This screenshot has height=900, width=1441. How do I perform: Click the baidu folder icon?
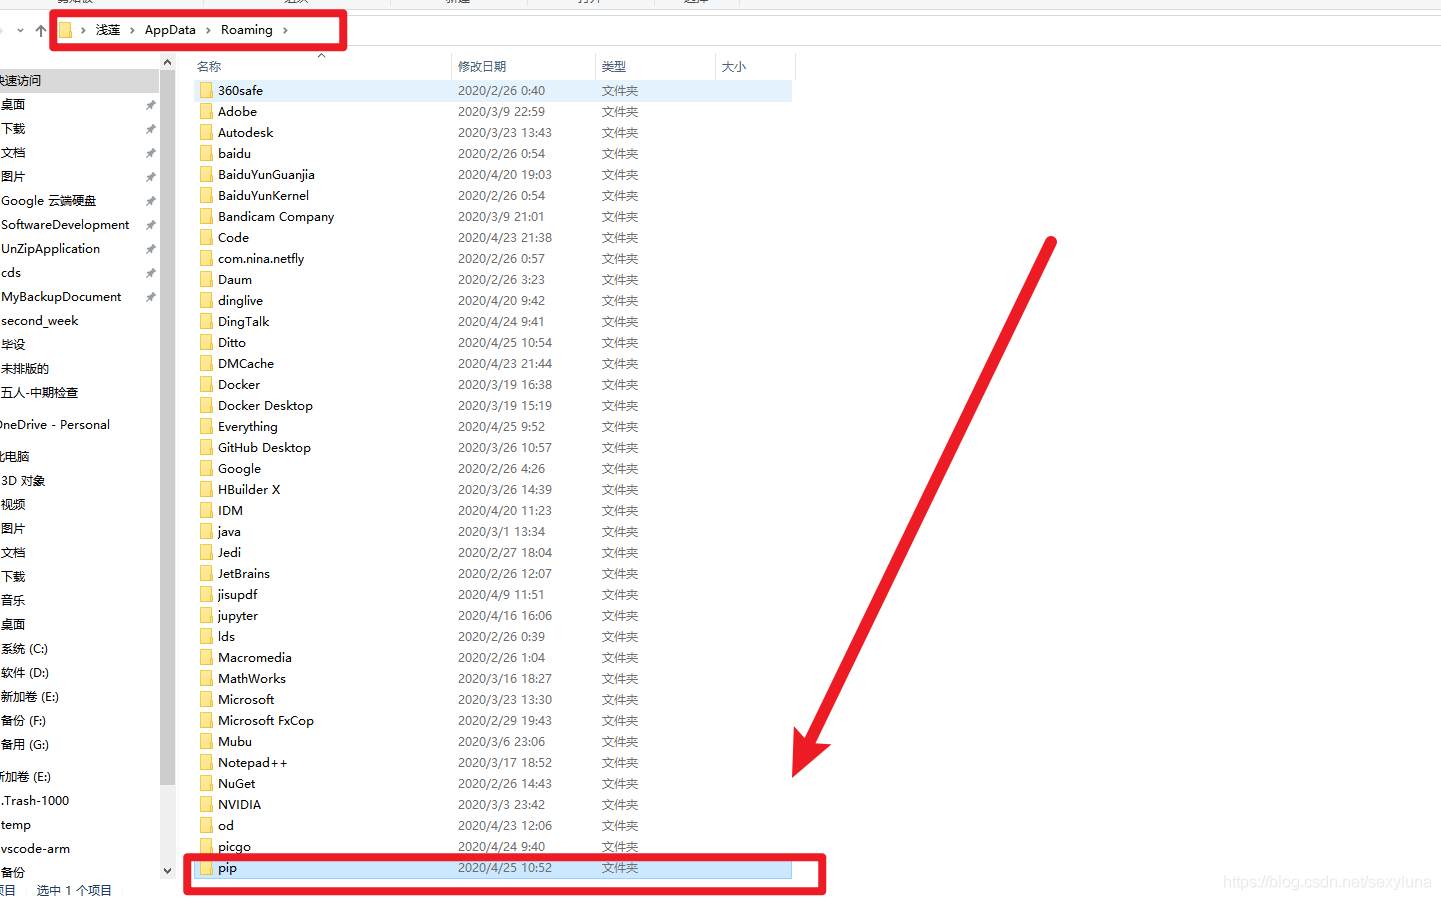tap(206, 154)
